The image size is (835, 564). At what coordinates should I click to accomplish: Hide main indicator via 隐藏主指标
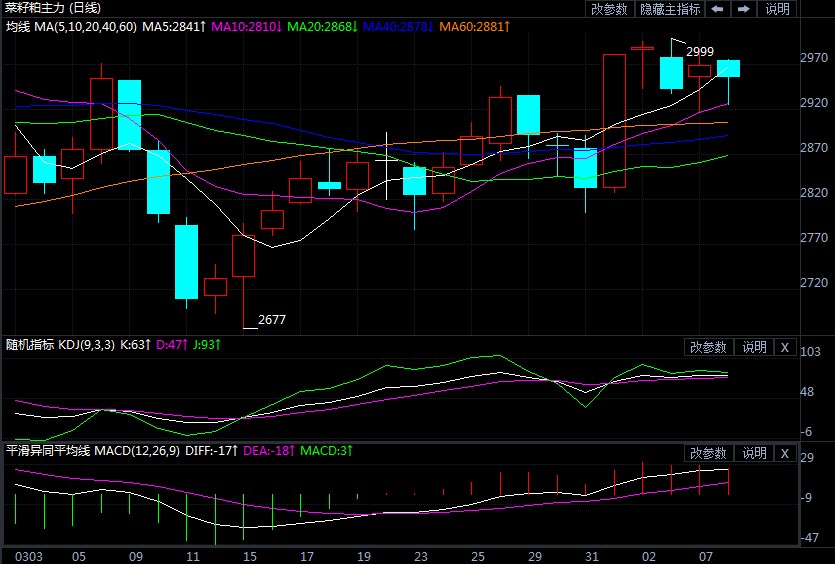tap(670, 9)
